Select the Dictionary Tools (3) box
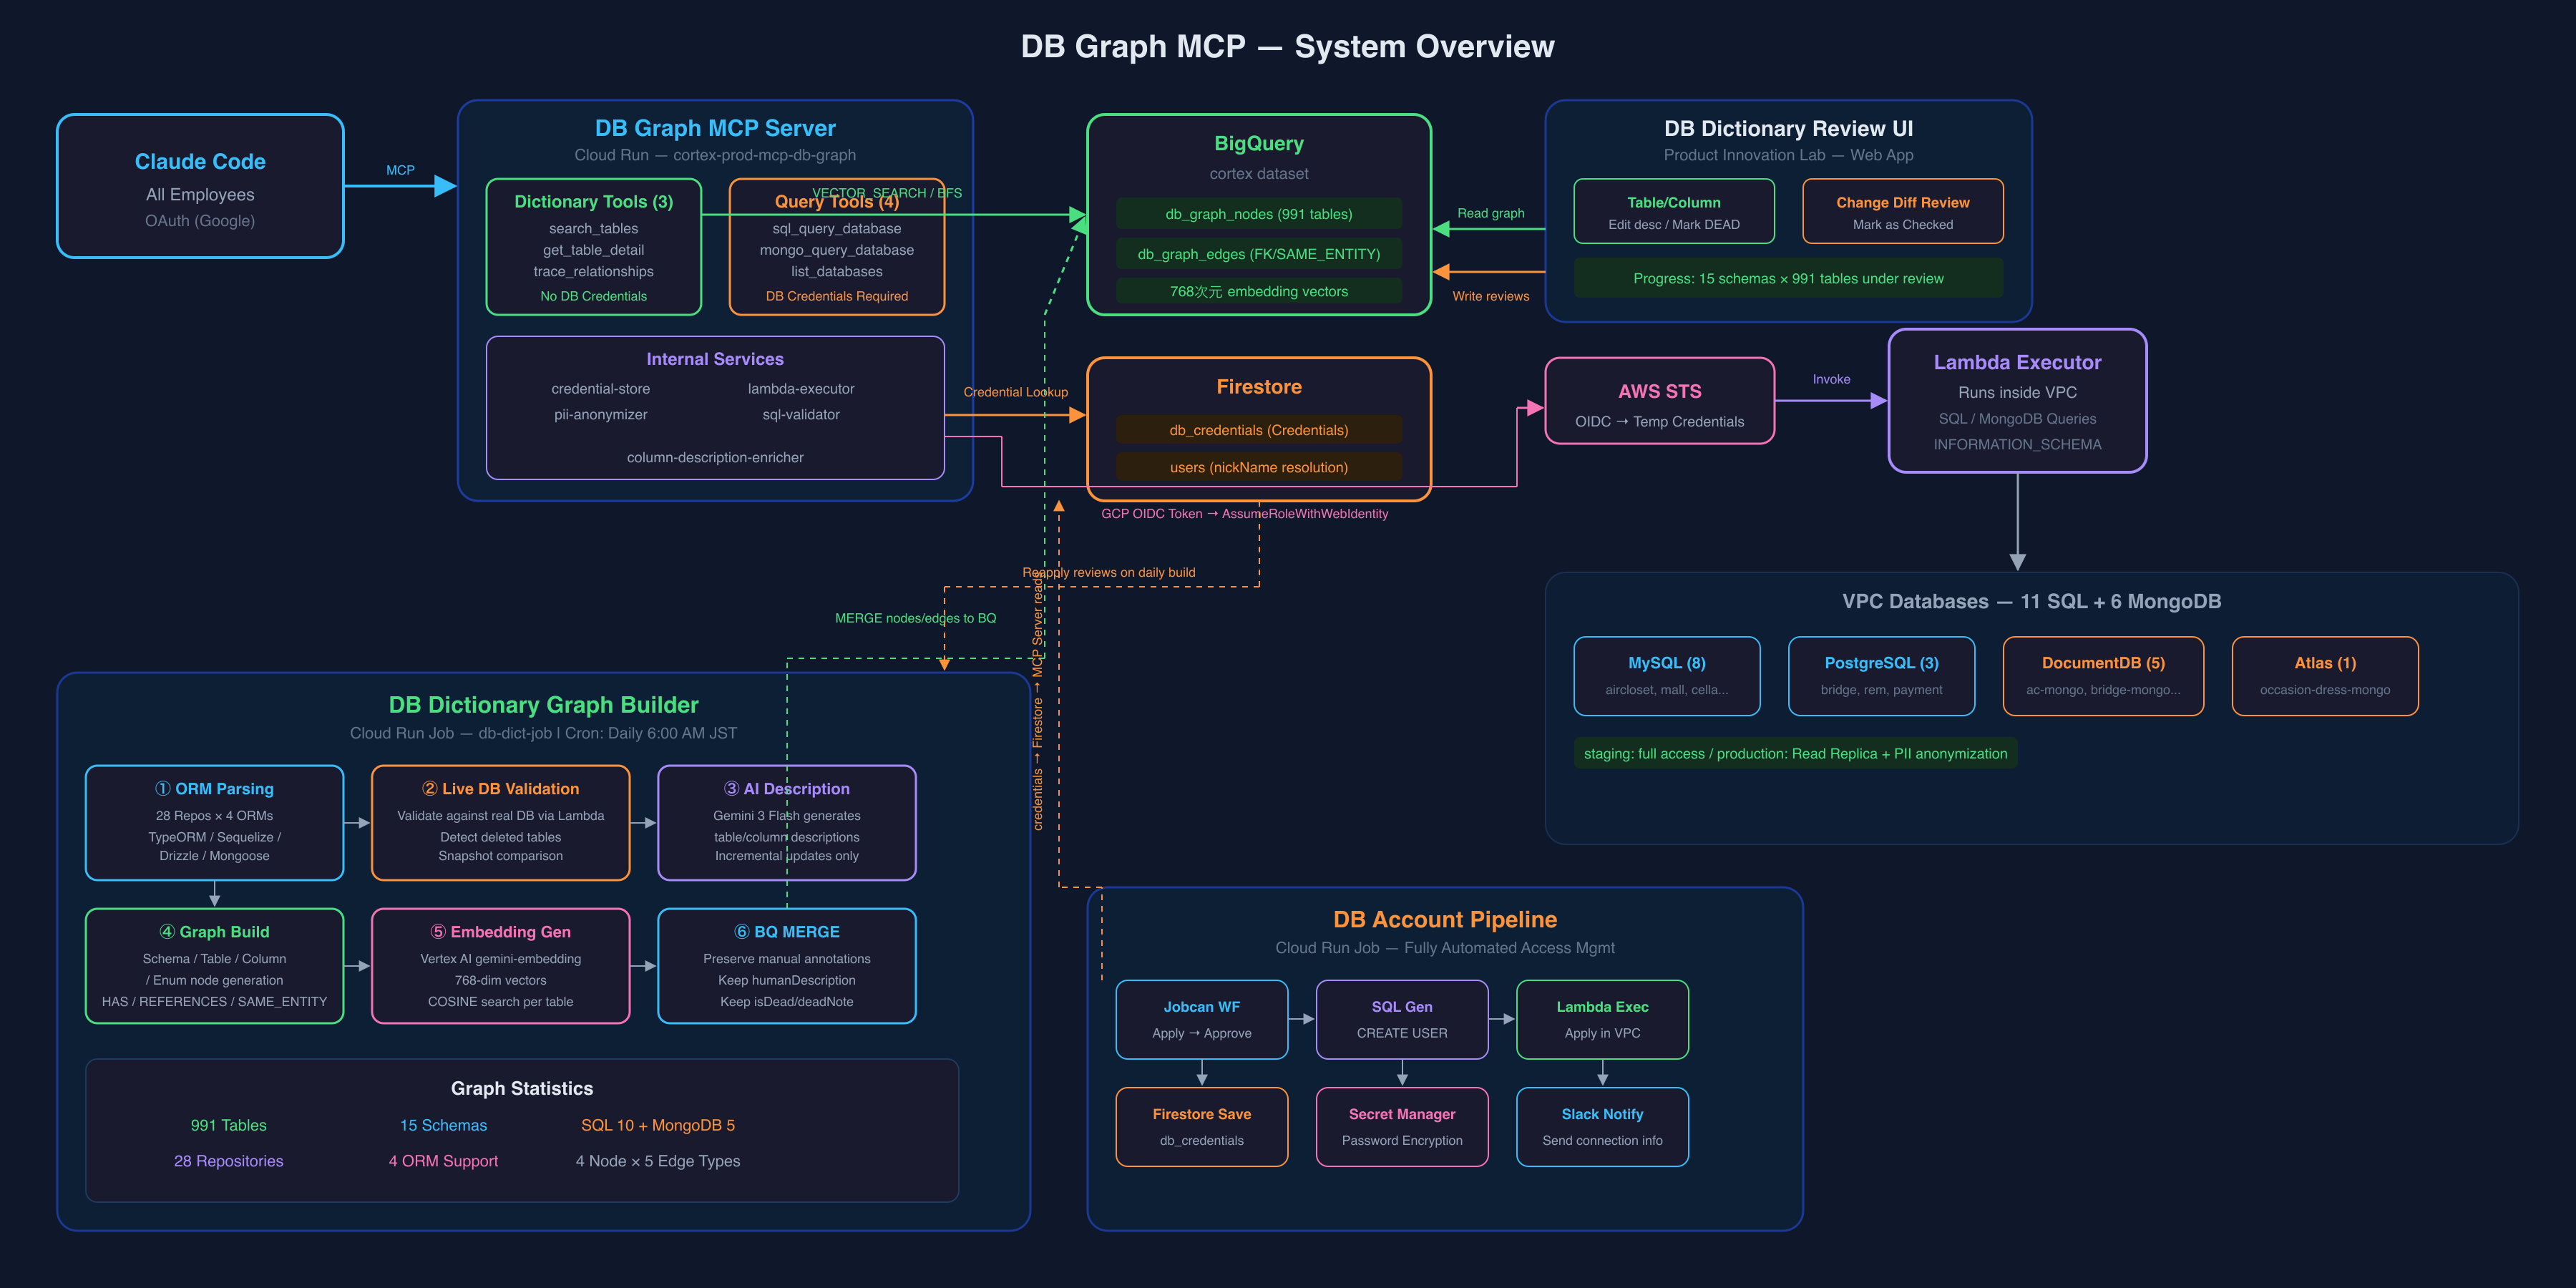Screen dimensions: 2576x1288 (x=593, y=247)
